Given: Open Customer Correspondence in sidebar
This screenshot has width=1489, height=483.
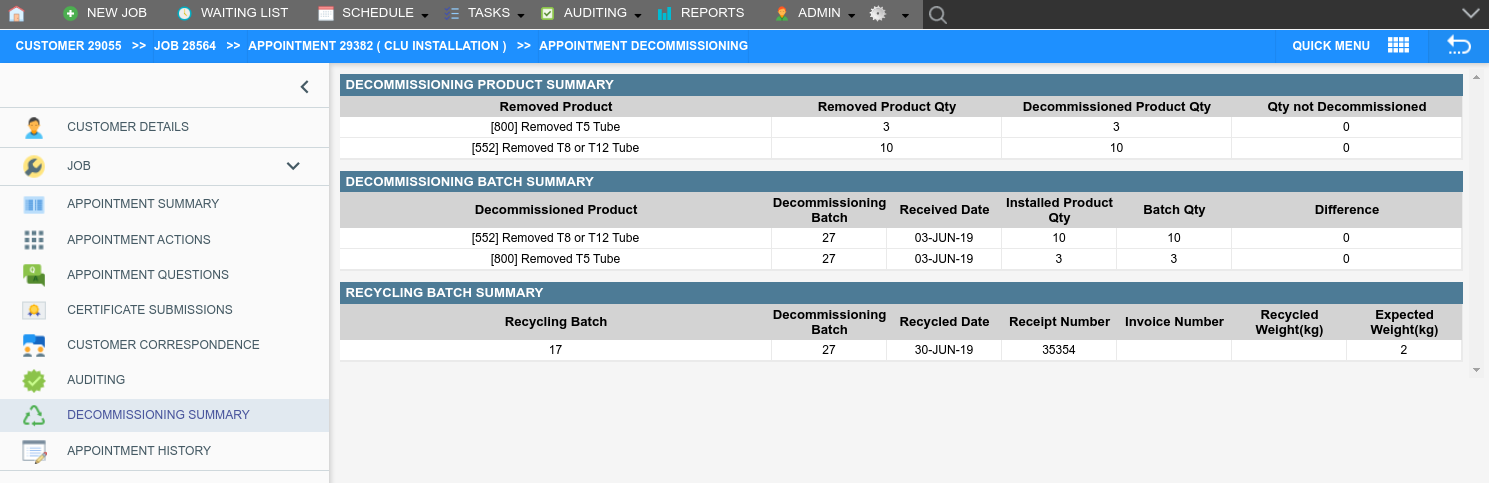Looking at the screenshot, I should coord(163,345).
